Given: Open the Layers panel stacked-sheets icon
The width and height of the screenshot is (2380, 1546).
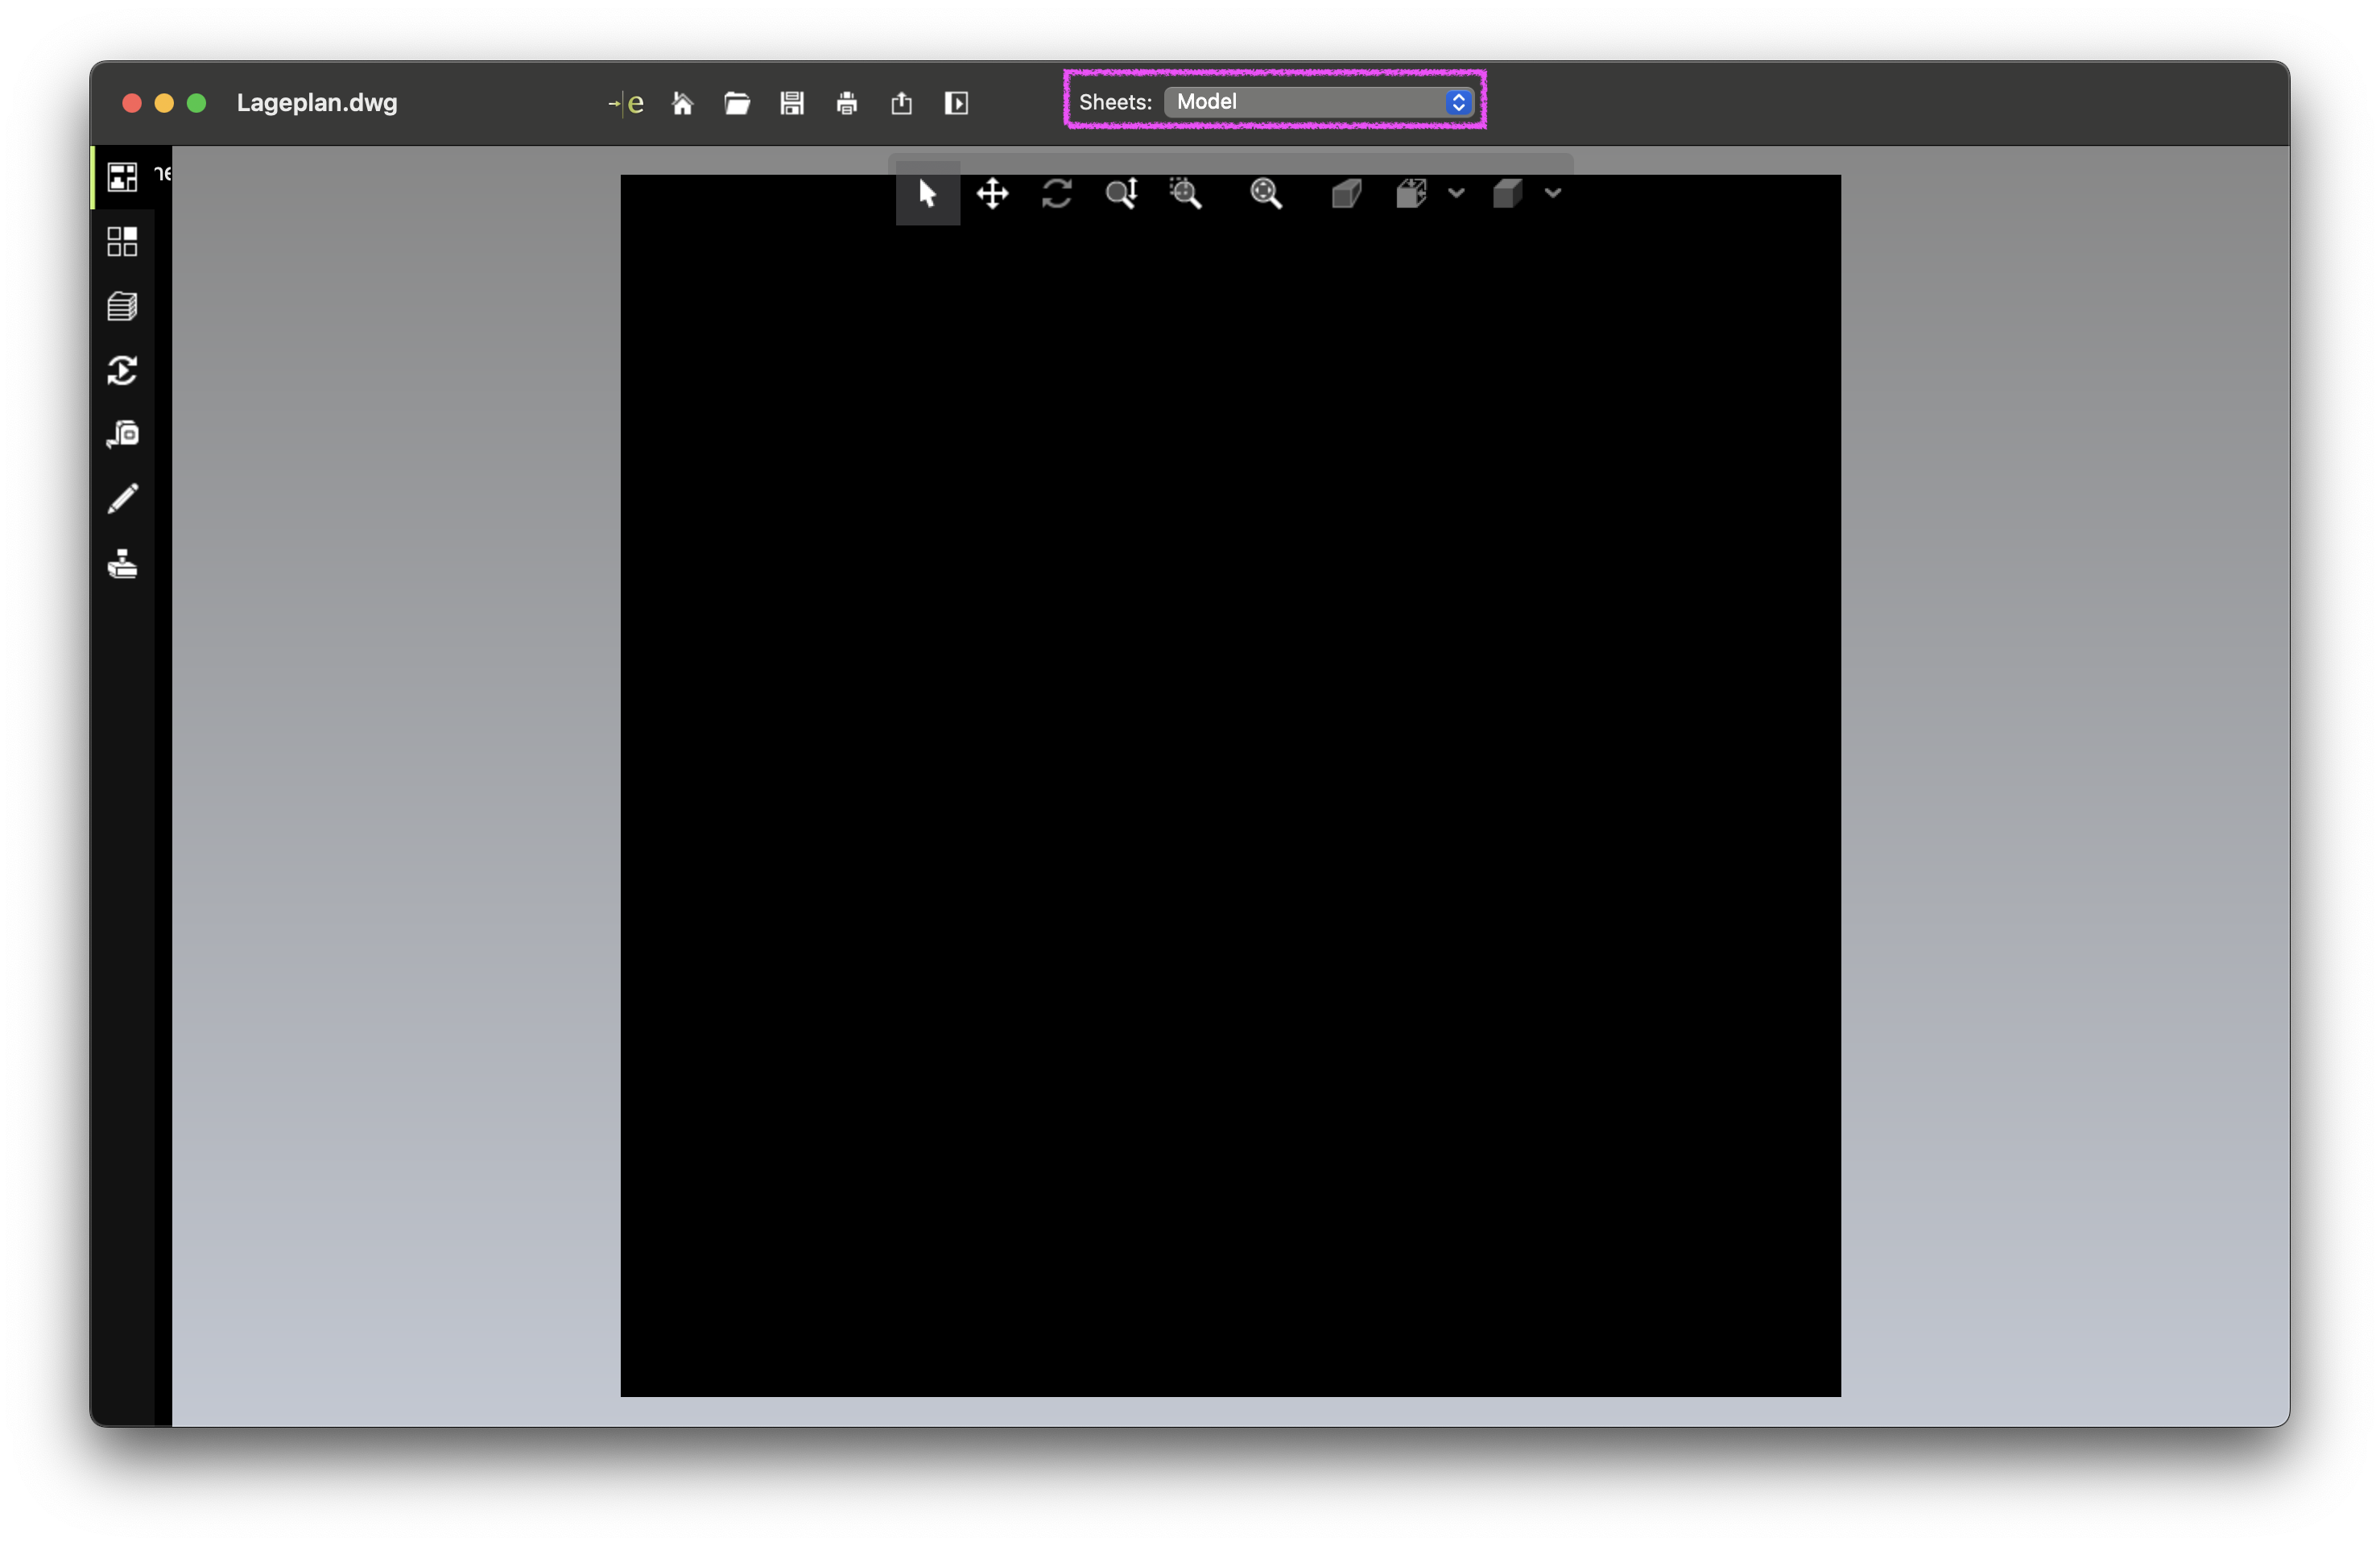Looking at the screenshot, I should (122, 306).
